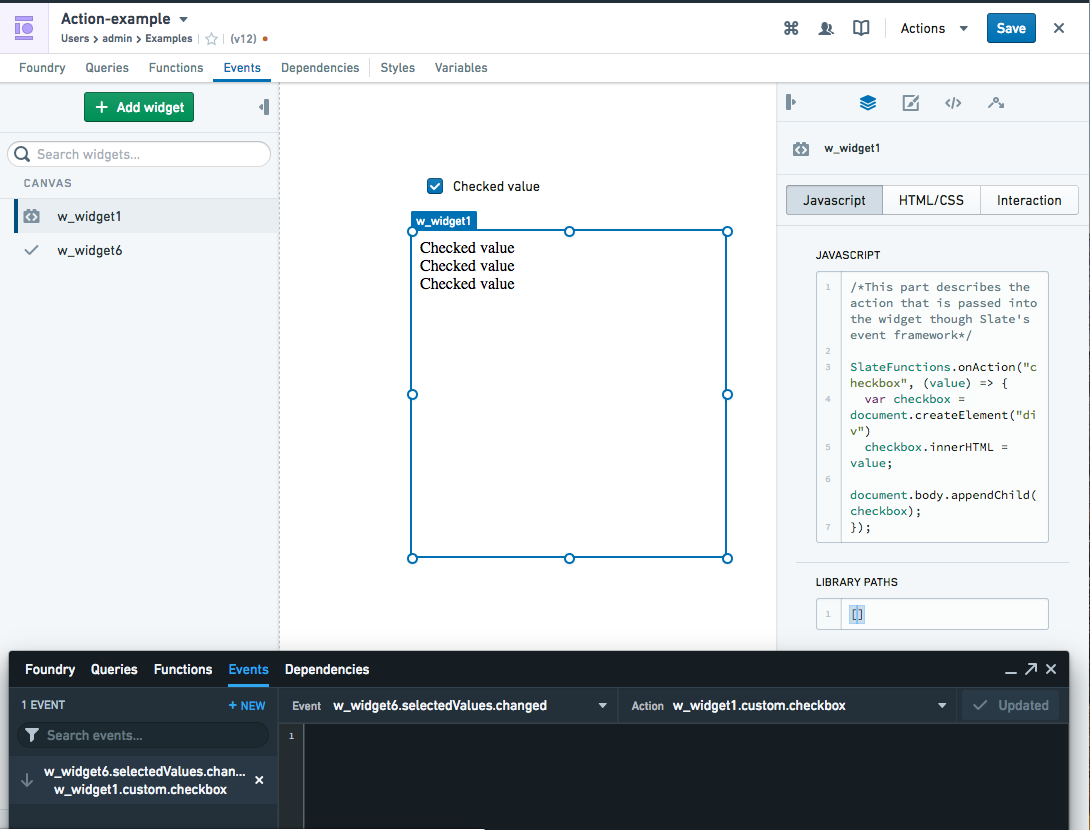This screenshot has height=830, width=1090.
Task: Switch to the Foundry tab in top bar
Action: click(42, 67)
